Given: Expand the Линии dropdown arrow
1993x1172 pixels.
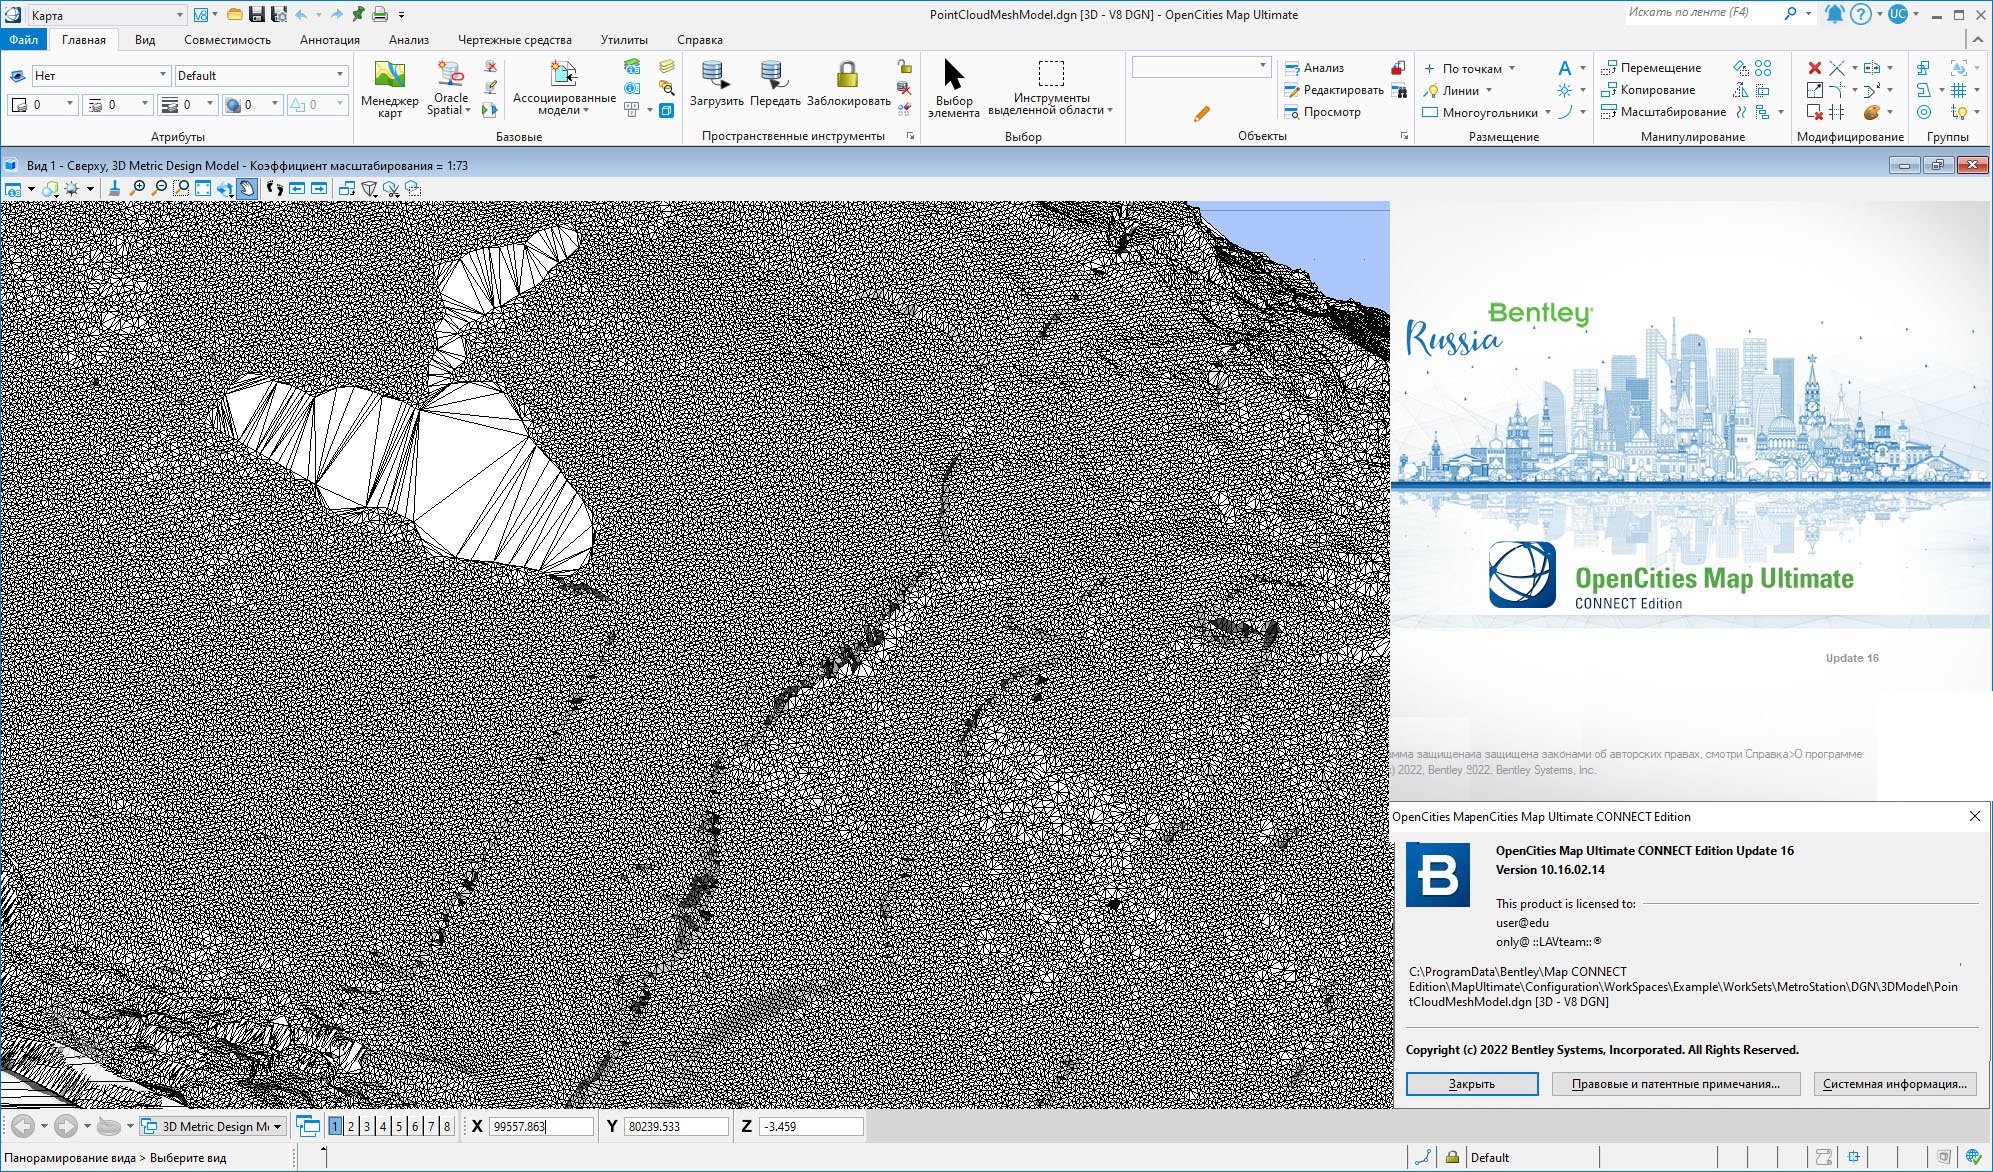Looking at the screenshot, I should tap(1489, 90).
